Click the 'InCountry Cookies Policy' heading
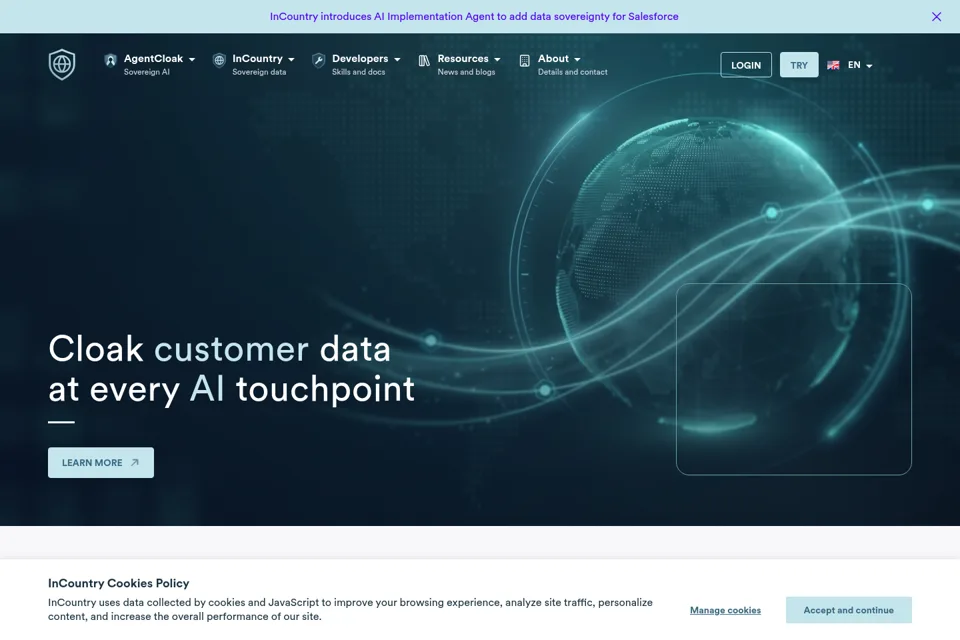This screenshot has width=960, height=640. coord(119,583)
